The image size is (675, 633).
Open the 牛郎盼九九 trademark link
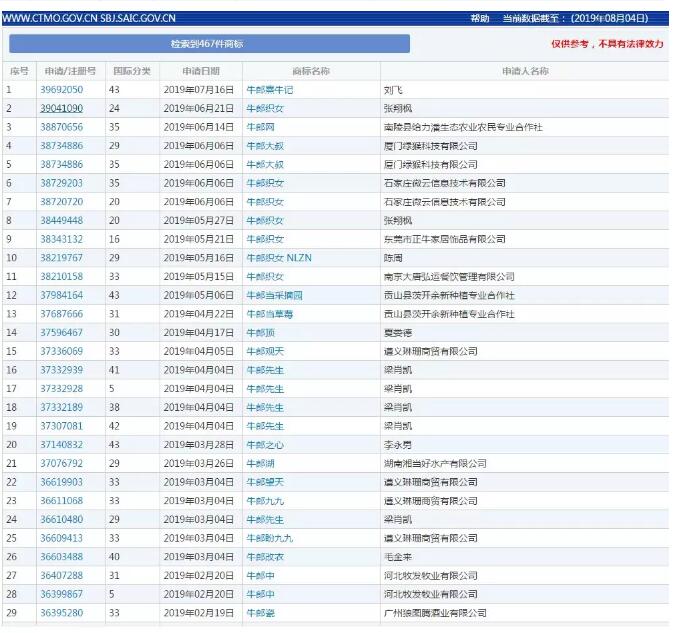(269, 538)
